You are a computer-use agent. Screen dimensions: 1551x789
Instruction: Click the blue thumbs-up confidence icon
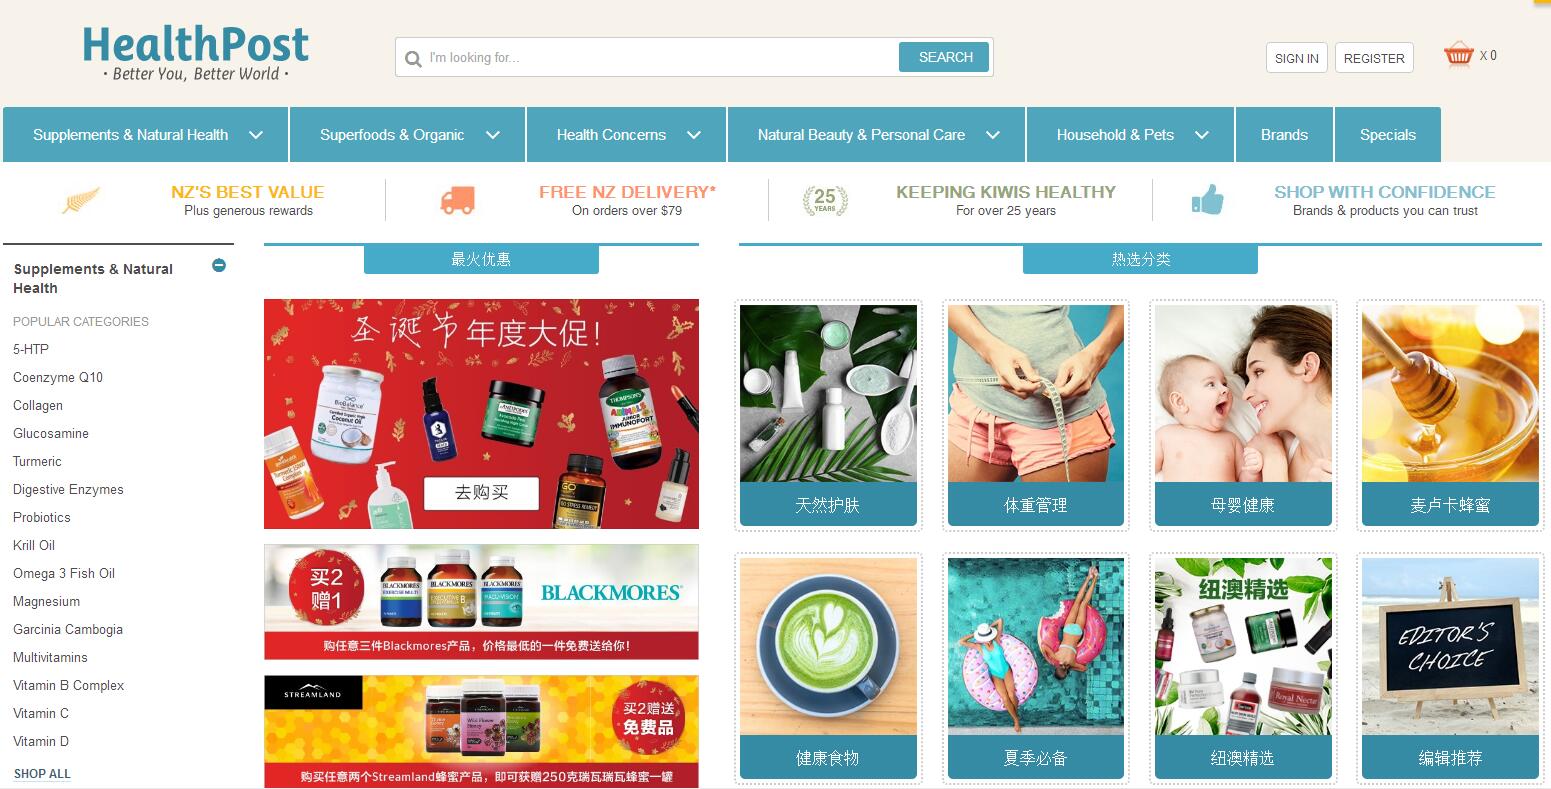1208,200
